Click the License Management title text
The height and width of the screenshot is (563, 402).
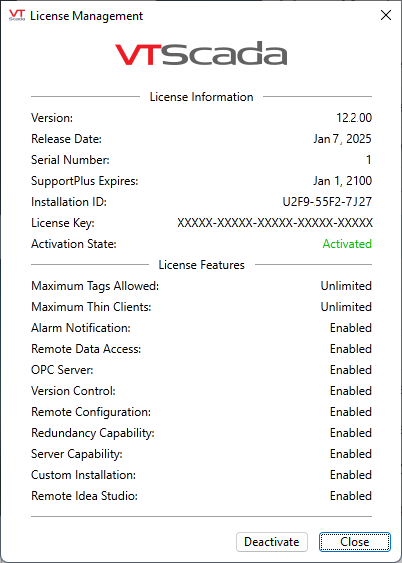coord(87,16)
